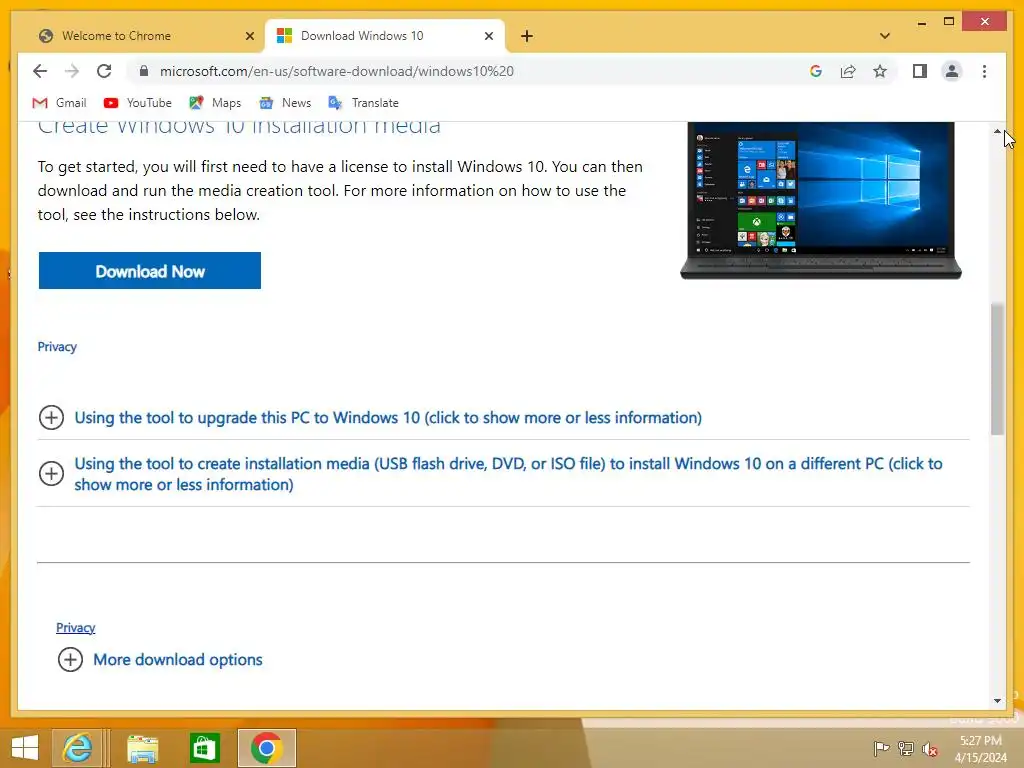This screenshot has height=768, width=1024.
Task: Launch Internet Explorer from the taskbar
Action: point(77,748)
